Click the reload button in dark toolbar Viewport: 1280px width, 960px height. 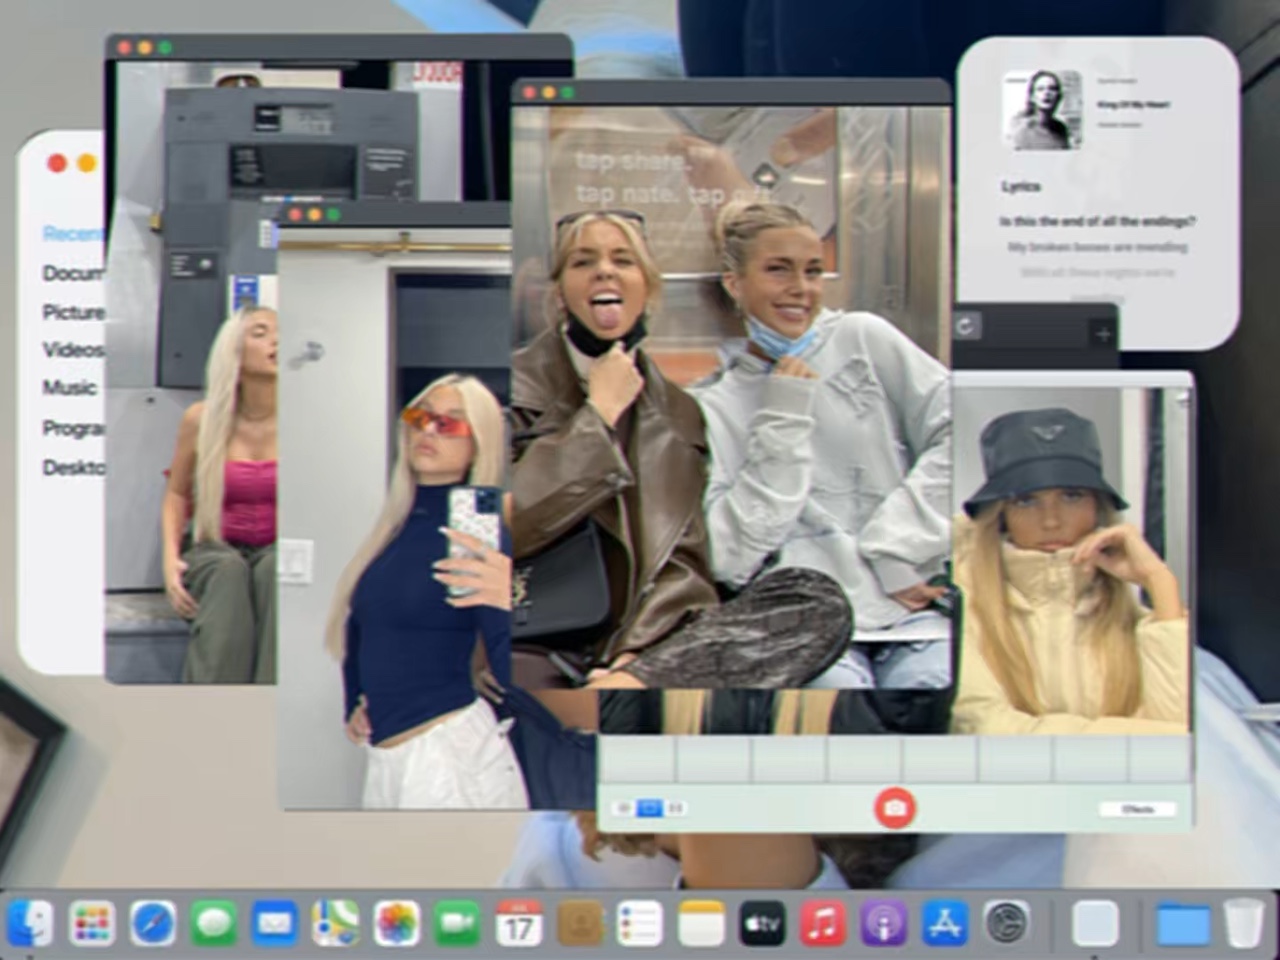(966, 327)
